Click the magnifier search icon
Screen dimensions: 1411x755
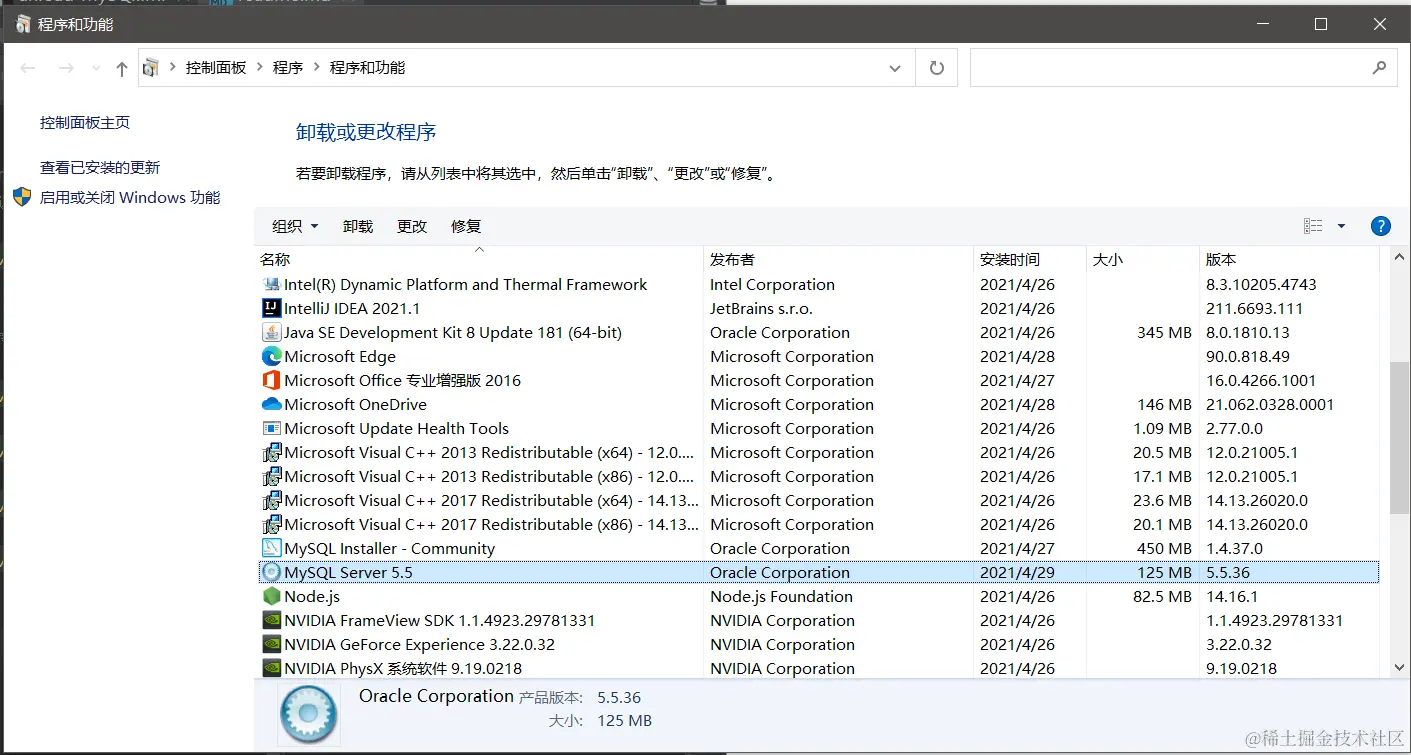pyautogui.click(x=1379, y=68)
